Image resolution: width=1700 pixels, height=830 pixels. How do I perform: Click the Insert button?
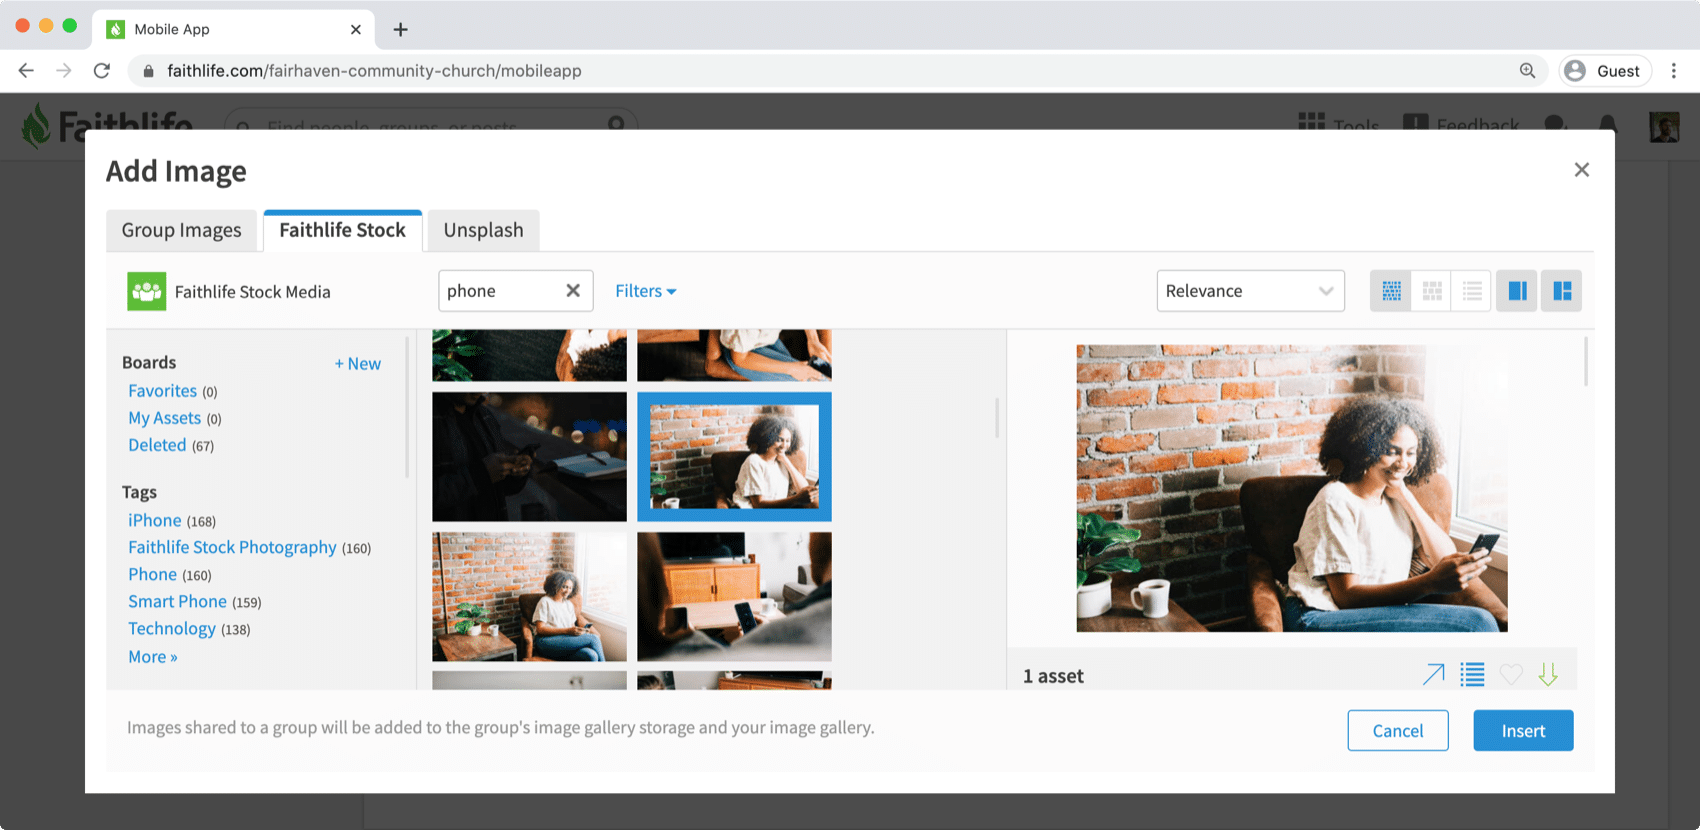[1523, 731]
